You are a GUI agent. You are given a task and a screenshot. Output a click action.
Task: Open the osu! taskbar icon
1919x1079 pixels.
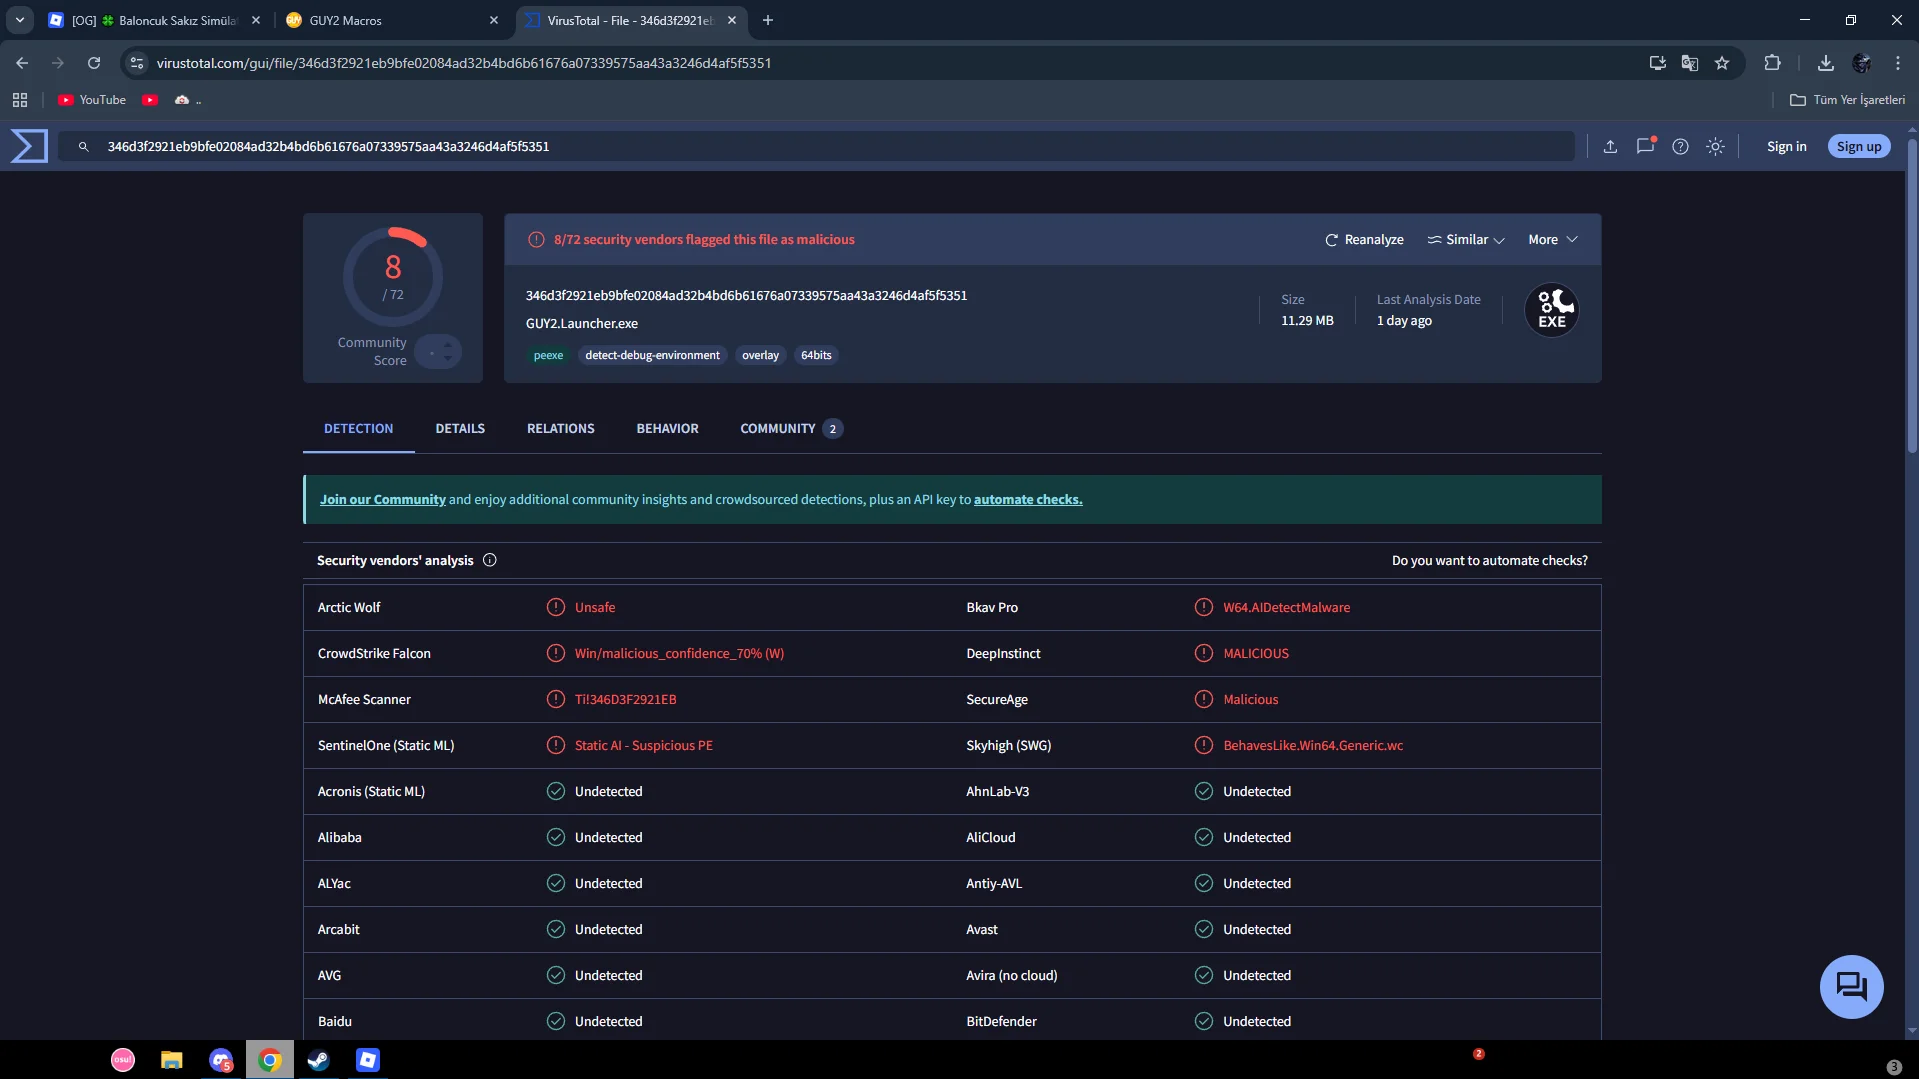tap(123, 1060)
